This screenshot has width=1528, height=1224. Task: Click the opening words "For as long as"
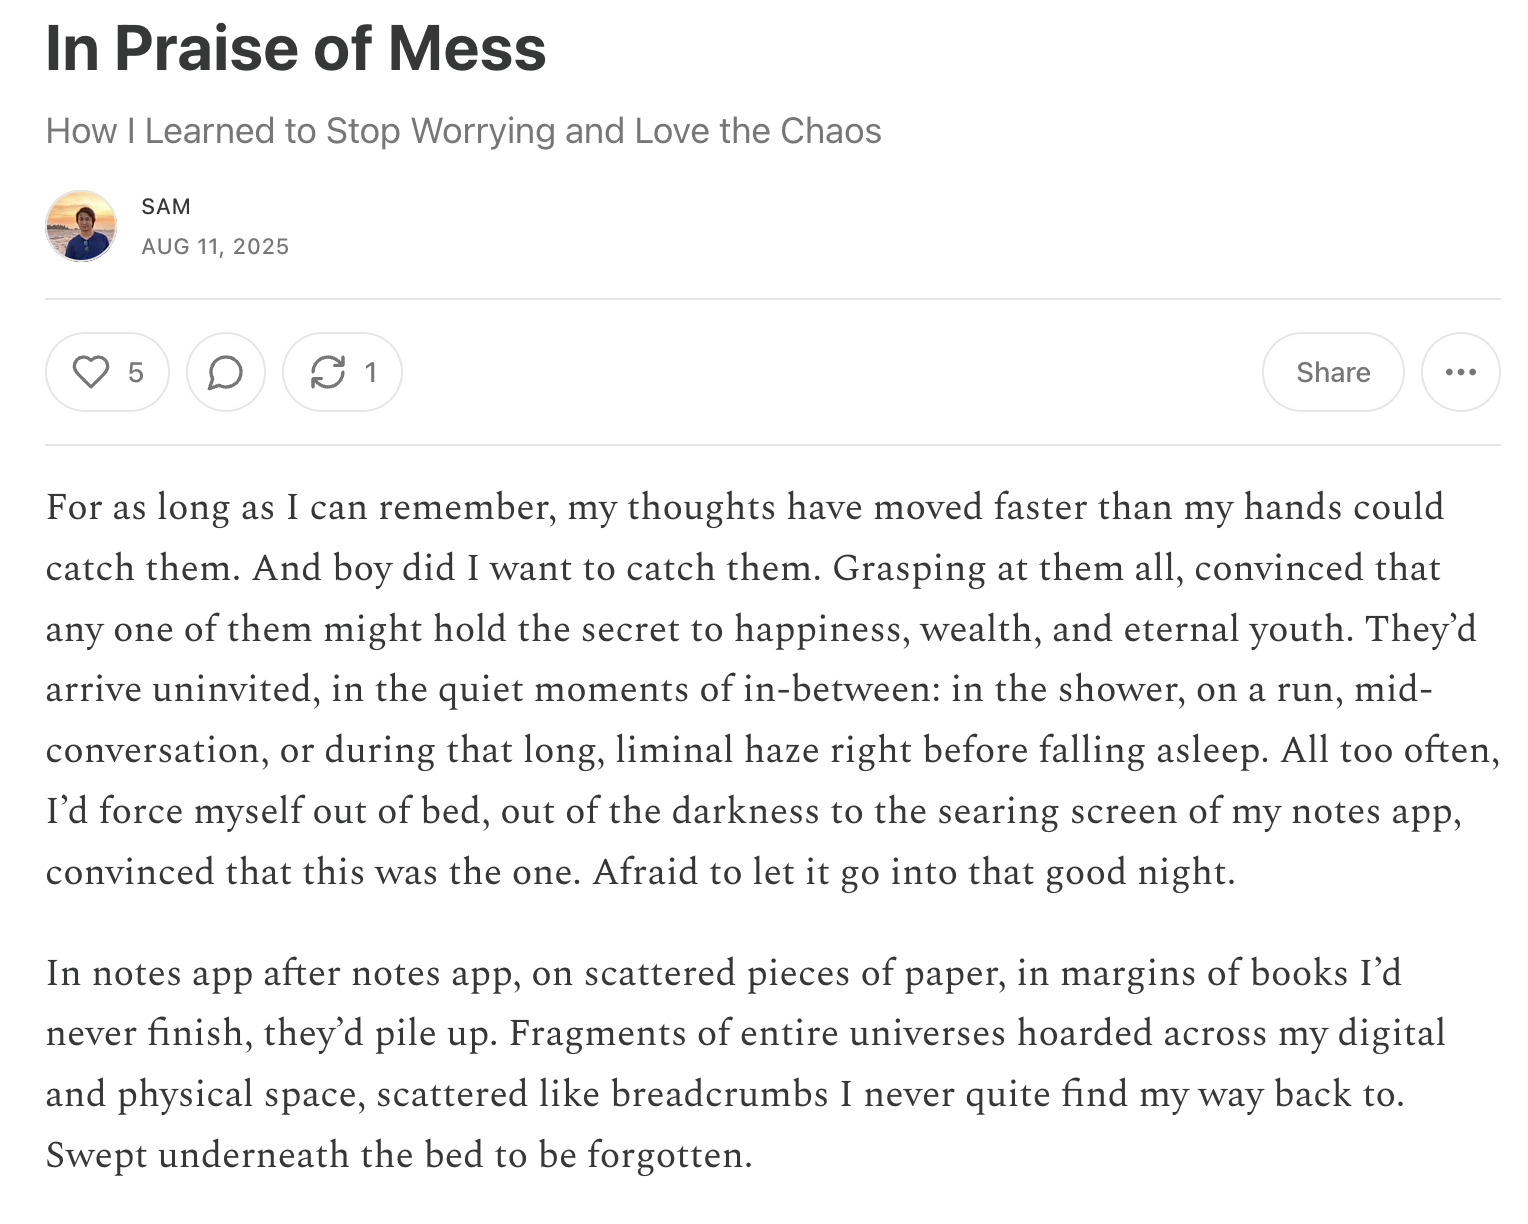coord(160,507)
